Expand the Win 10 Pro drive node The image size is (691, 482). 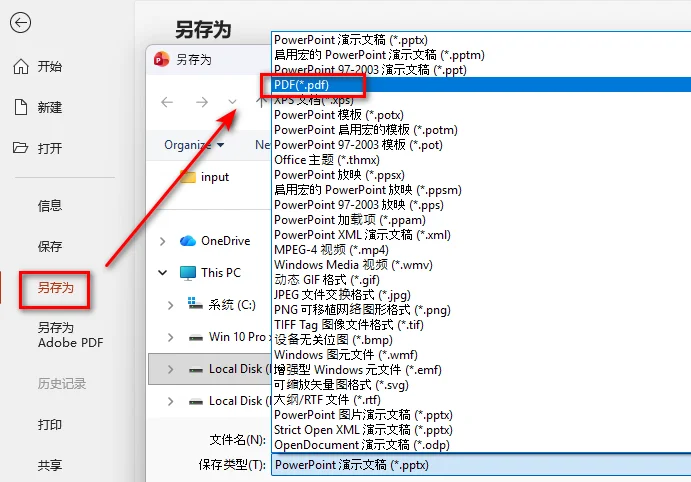point(171,337)
